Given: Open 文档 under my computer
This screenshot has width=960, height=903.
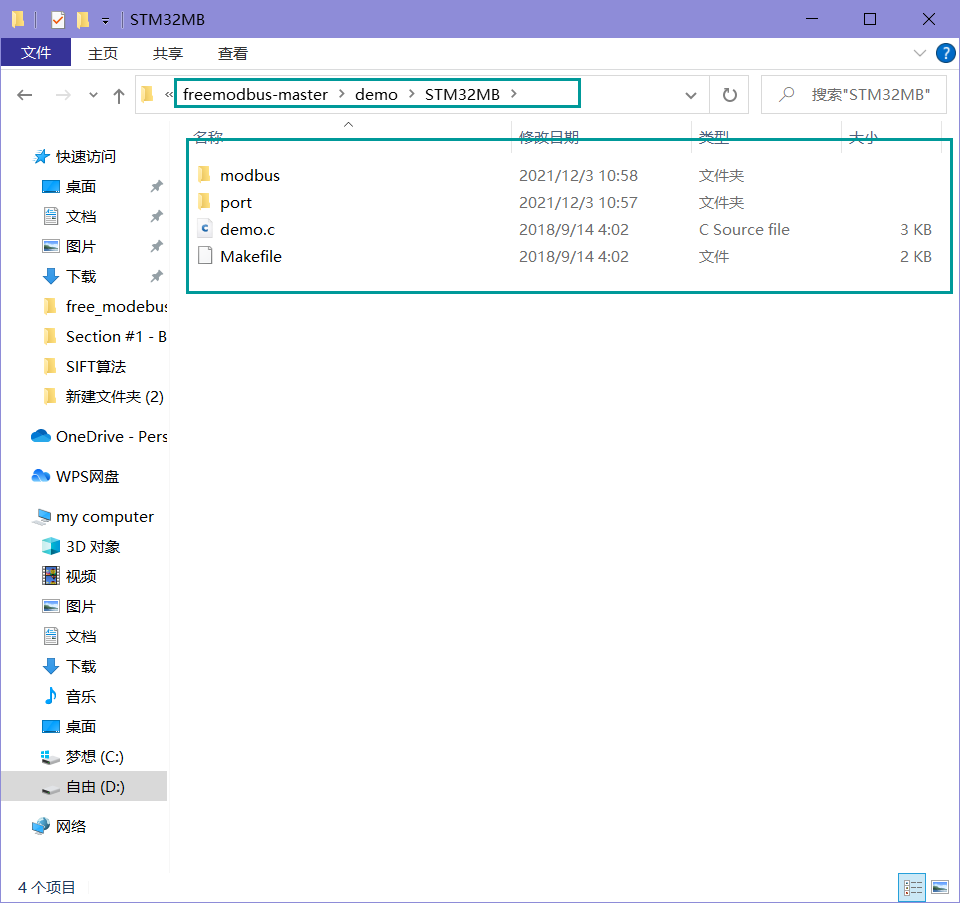Looking at the screenshot, I should pos(80,637).
